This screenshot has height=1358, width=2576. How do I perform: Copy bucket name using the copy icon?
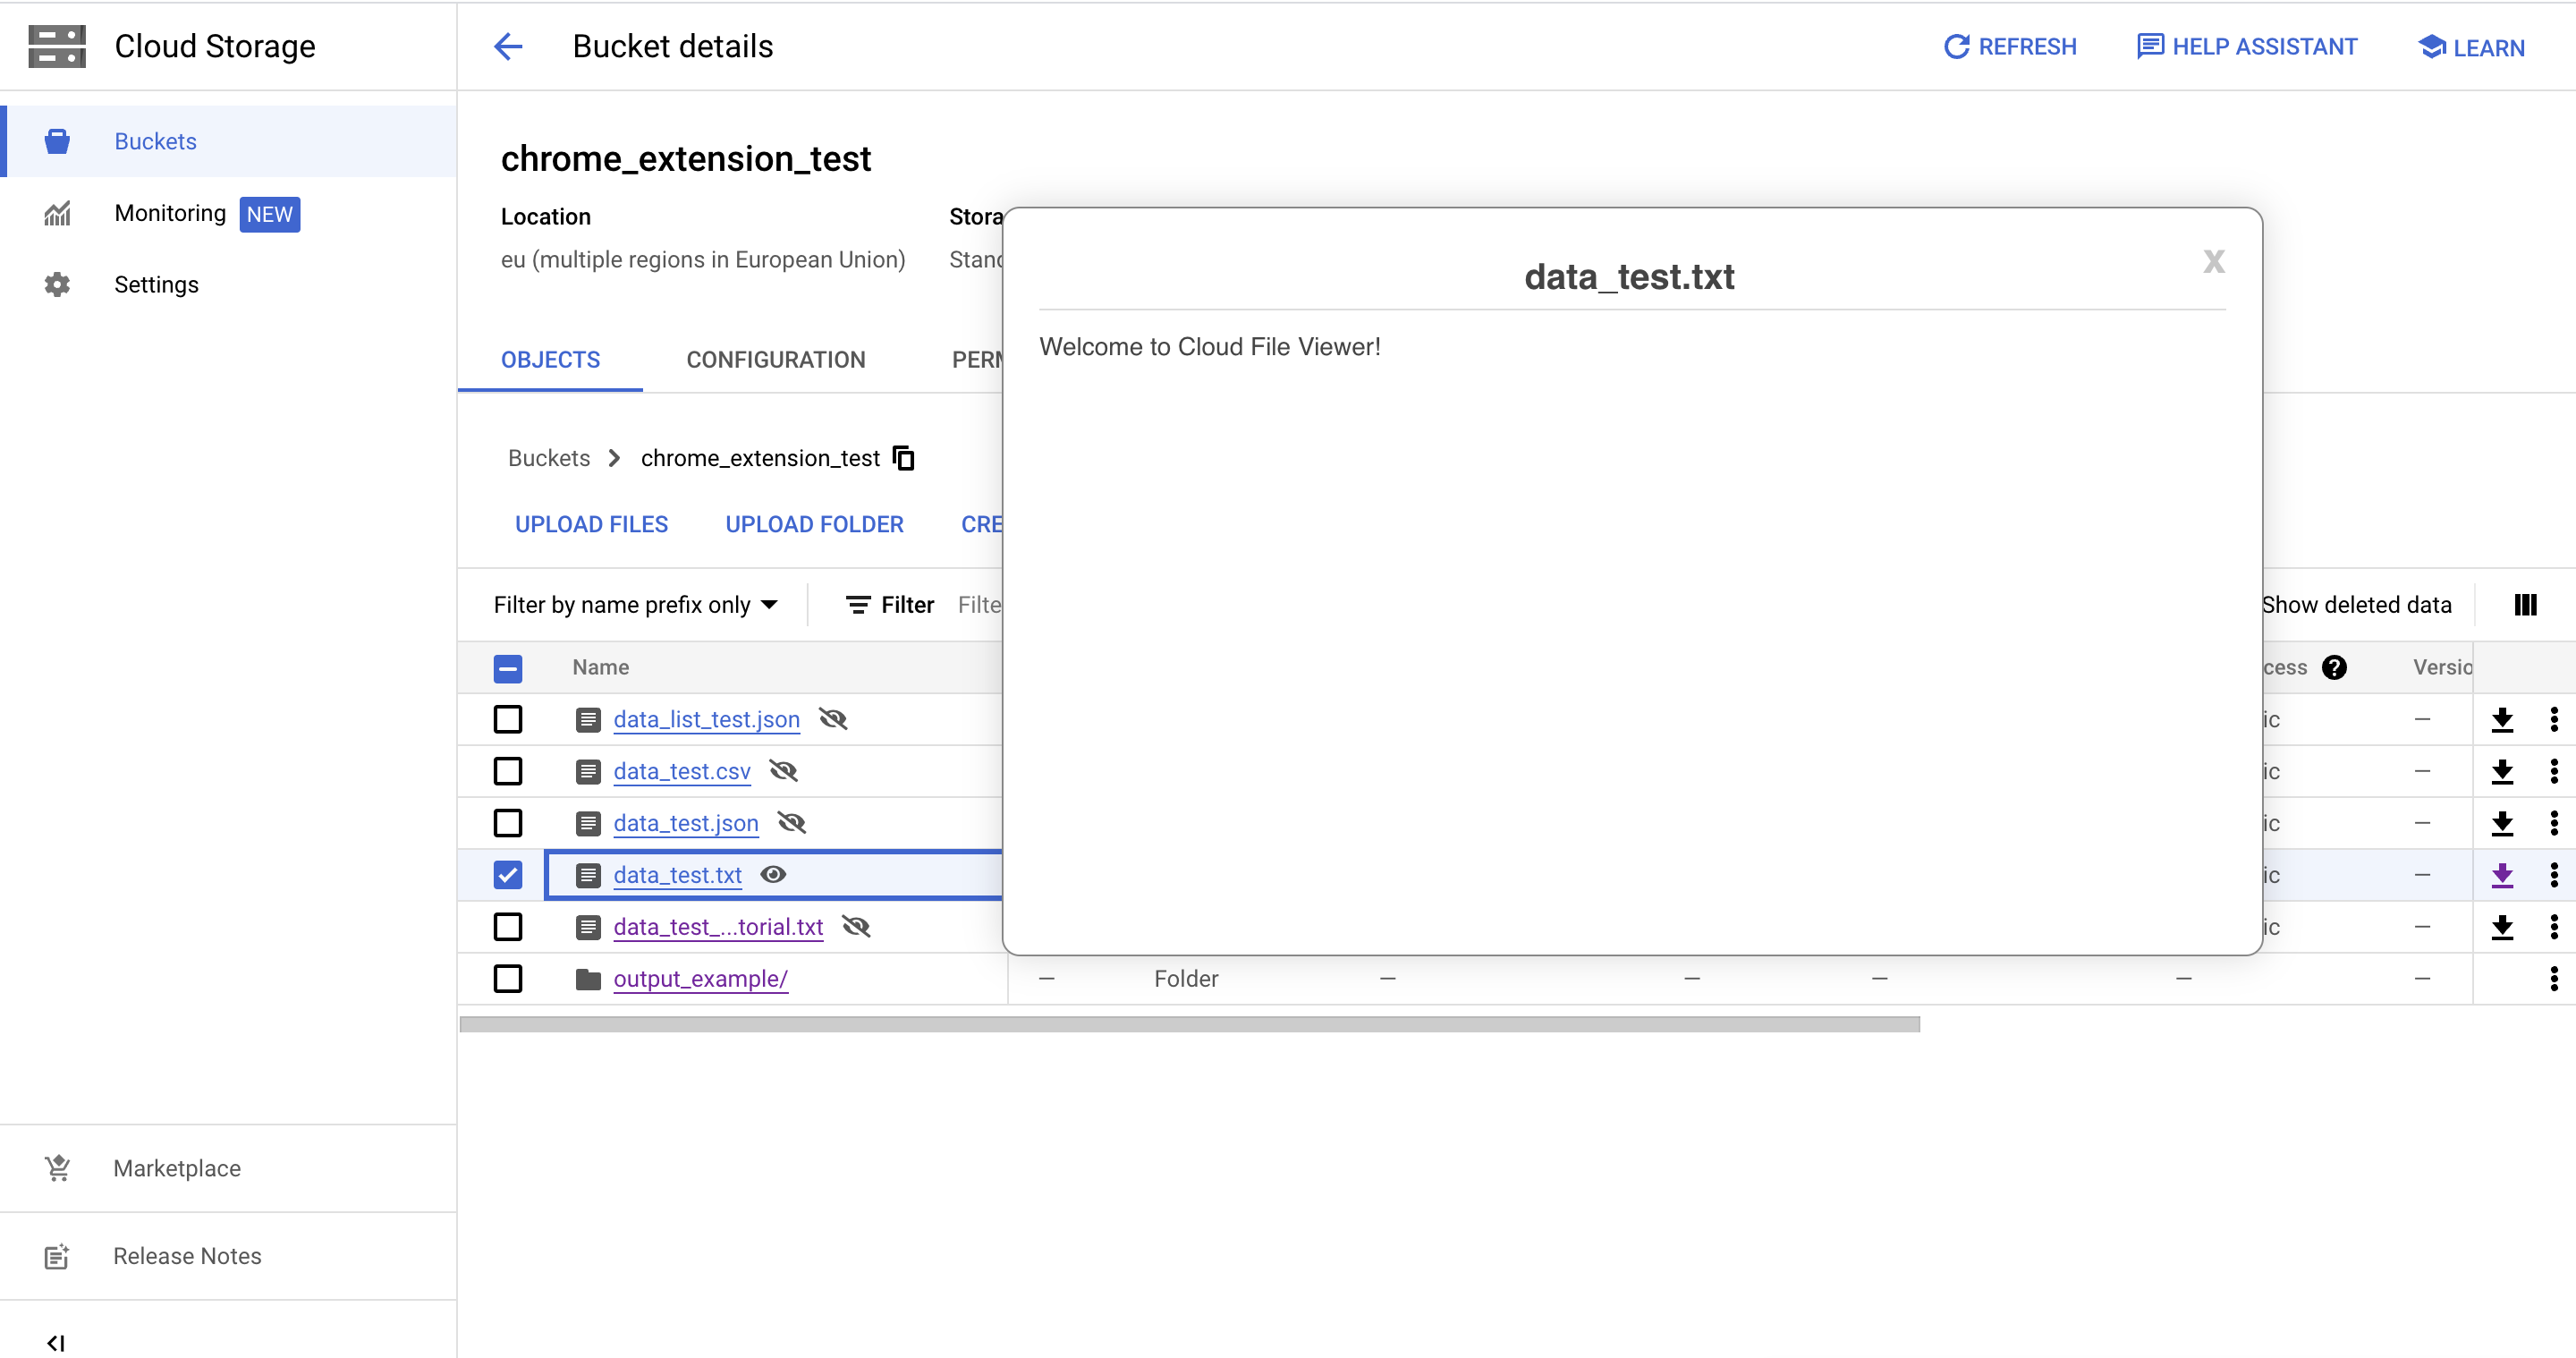coord(903,458)
